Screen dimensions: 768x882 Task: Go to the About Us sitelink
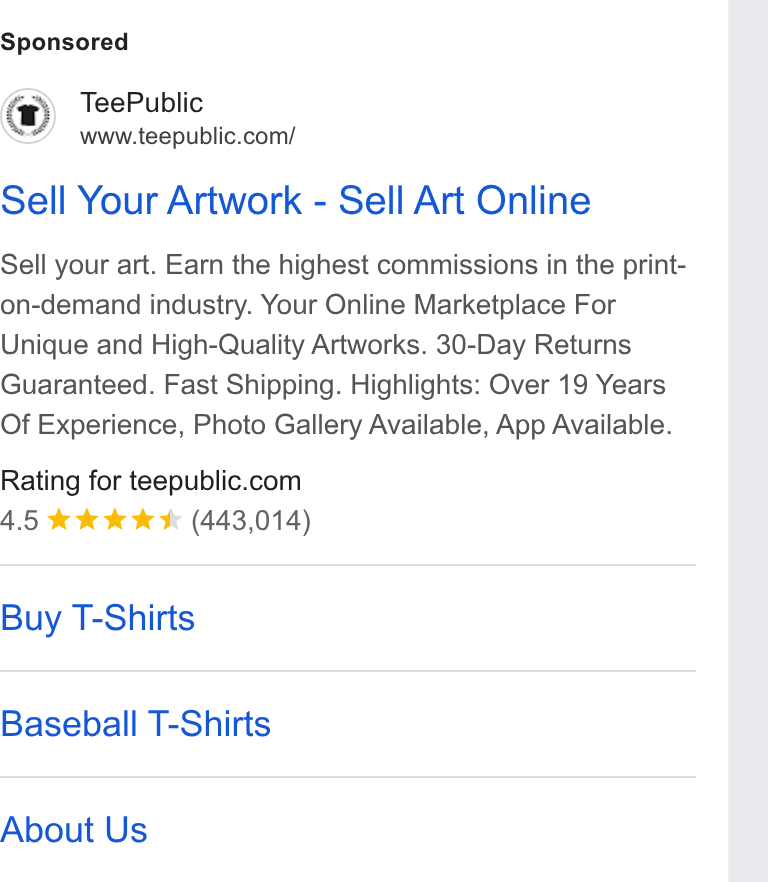(74, 830)
